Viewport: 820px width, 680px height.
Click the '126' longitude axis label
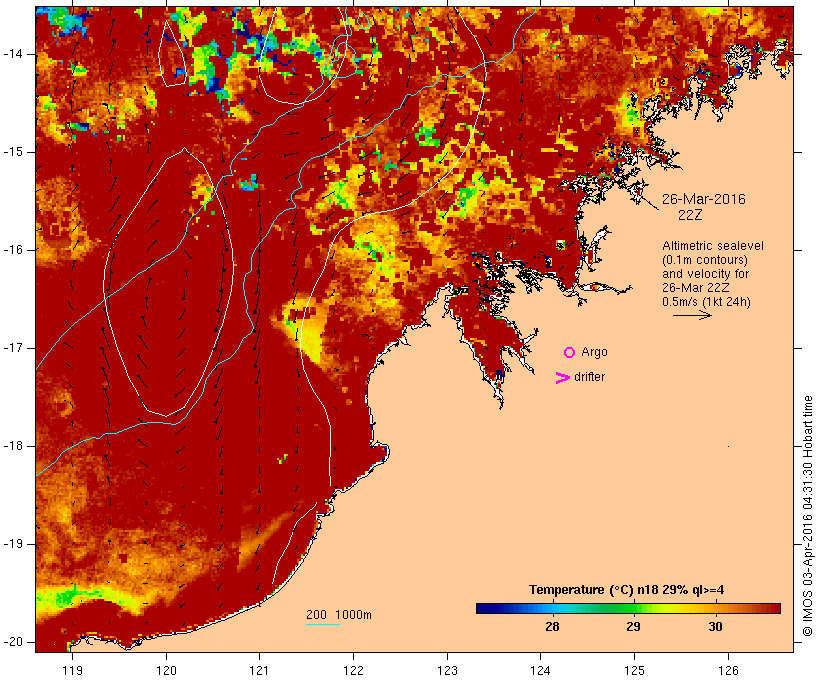(728, 670)
